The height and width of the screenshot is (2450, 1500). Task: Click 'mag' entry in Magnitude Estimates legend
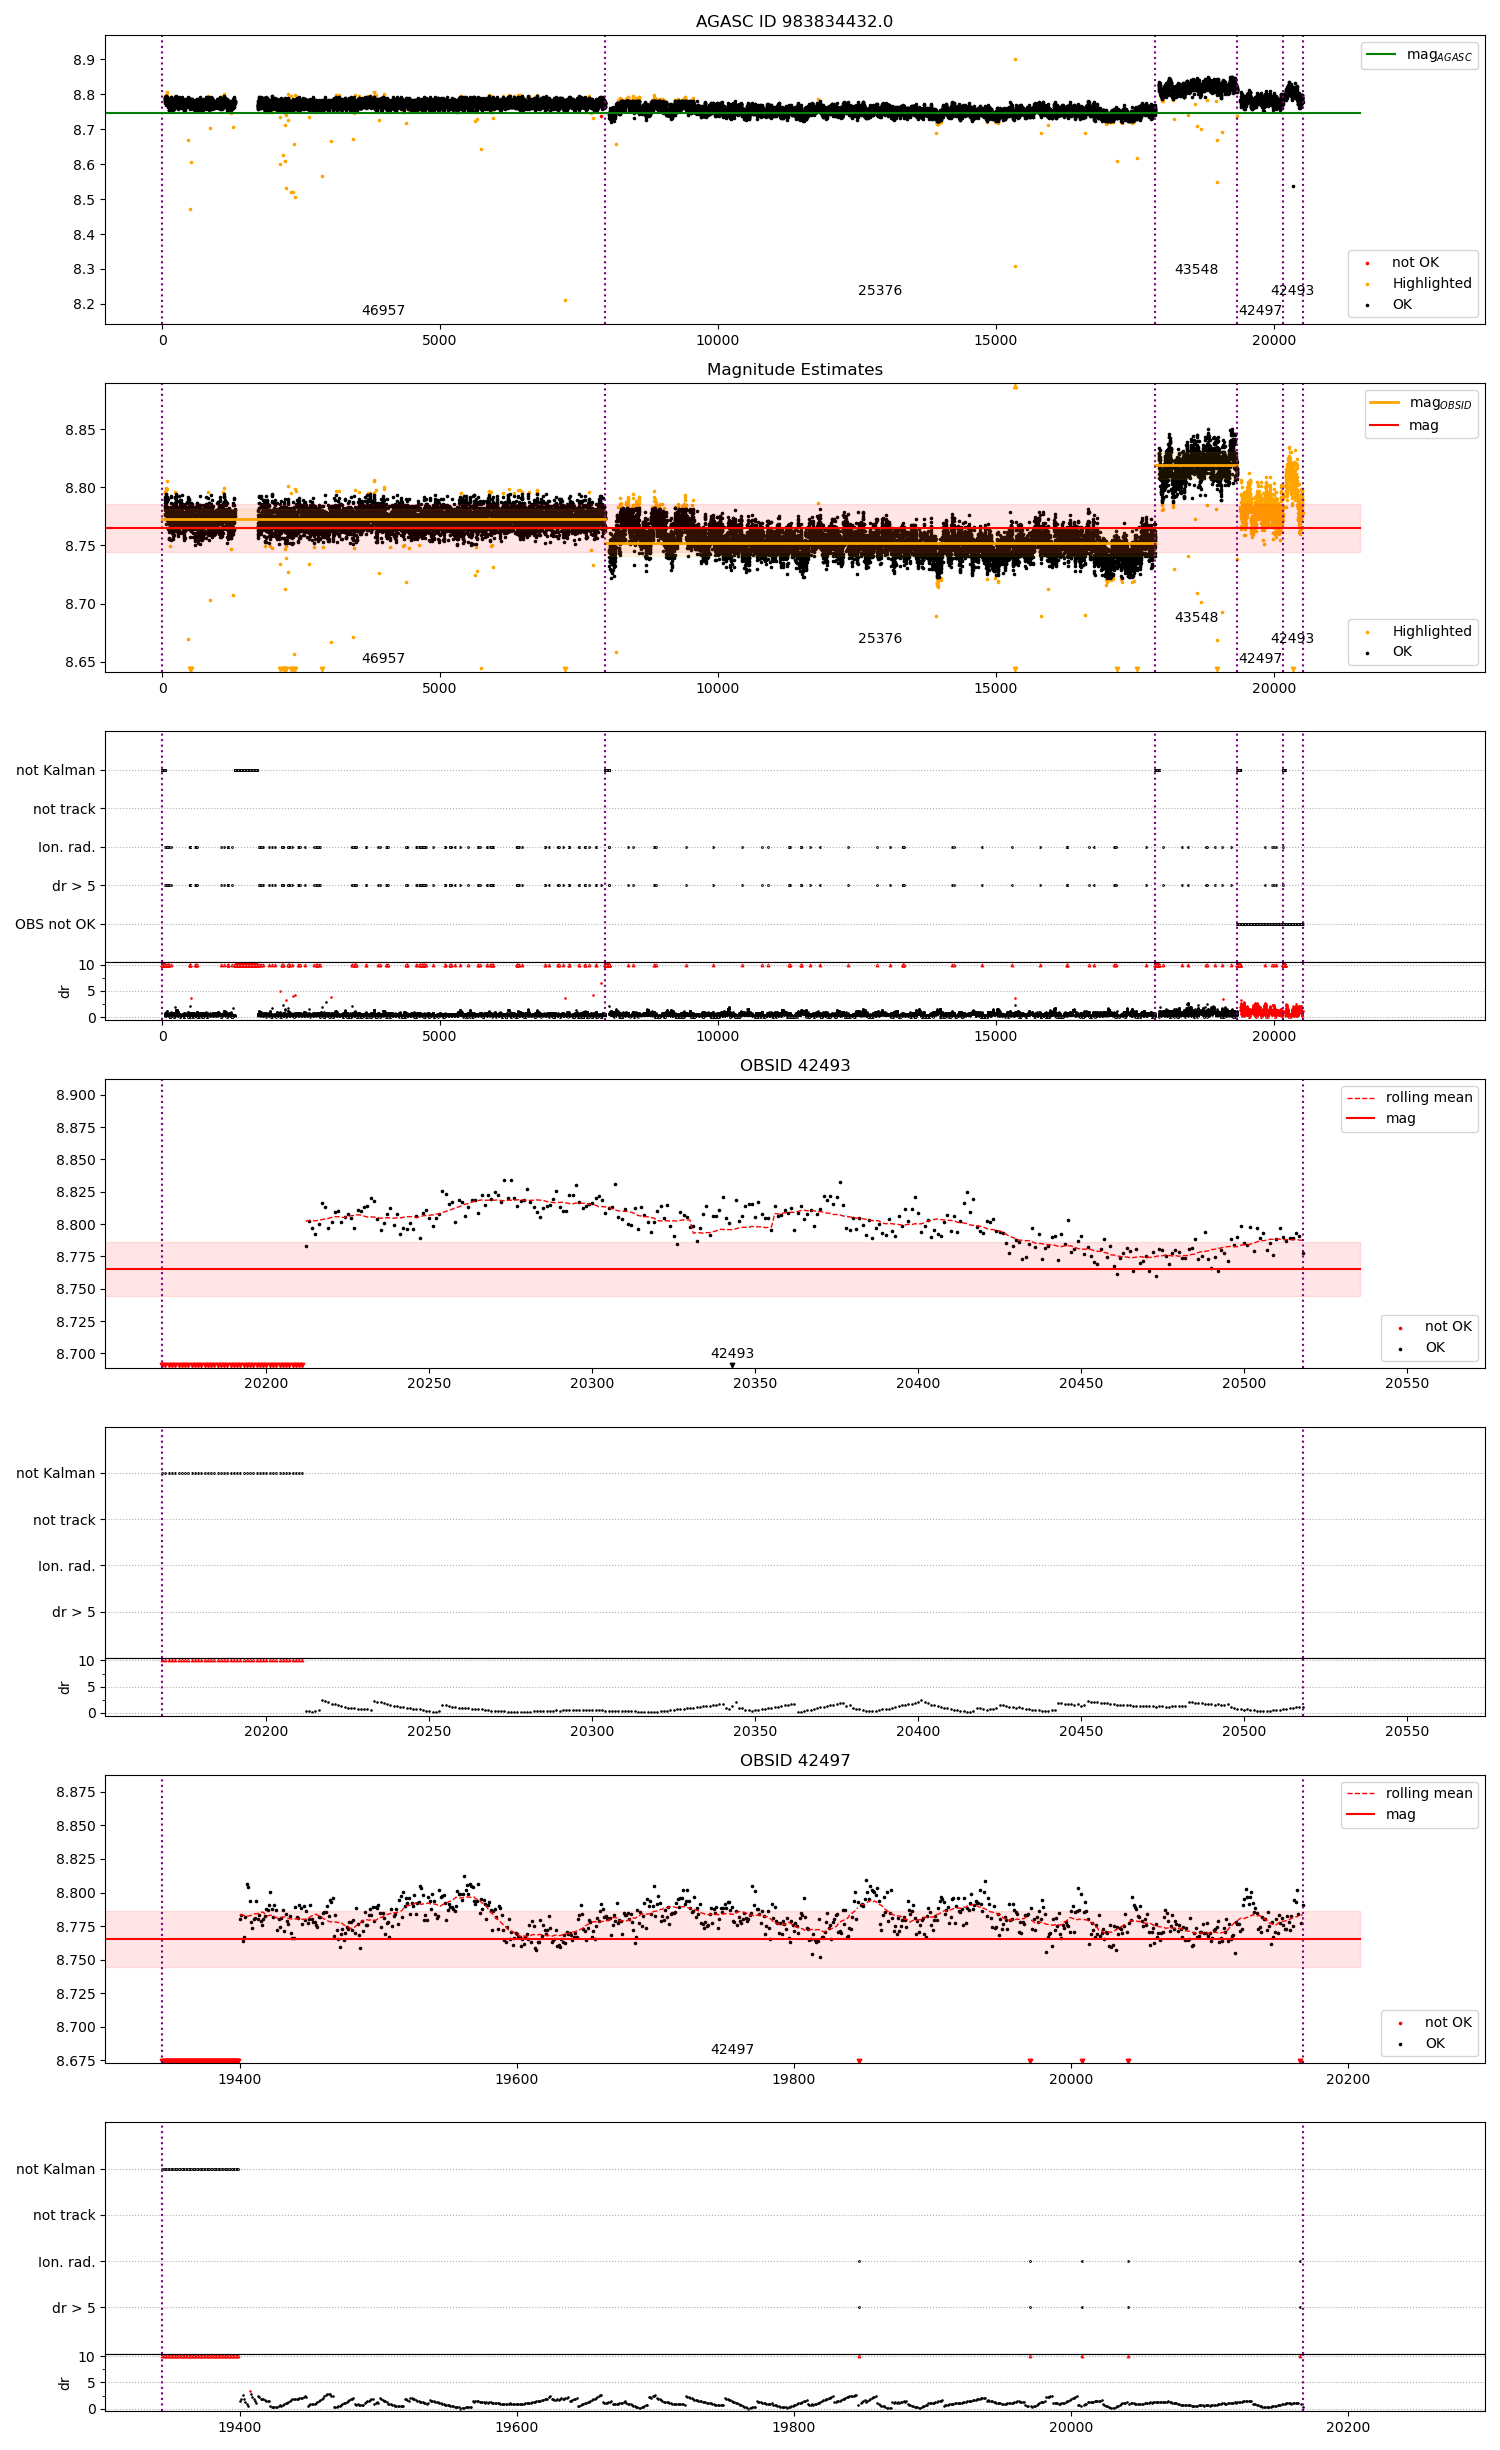(1423, 425)
